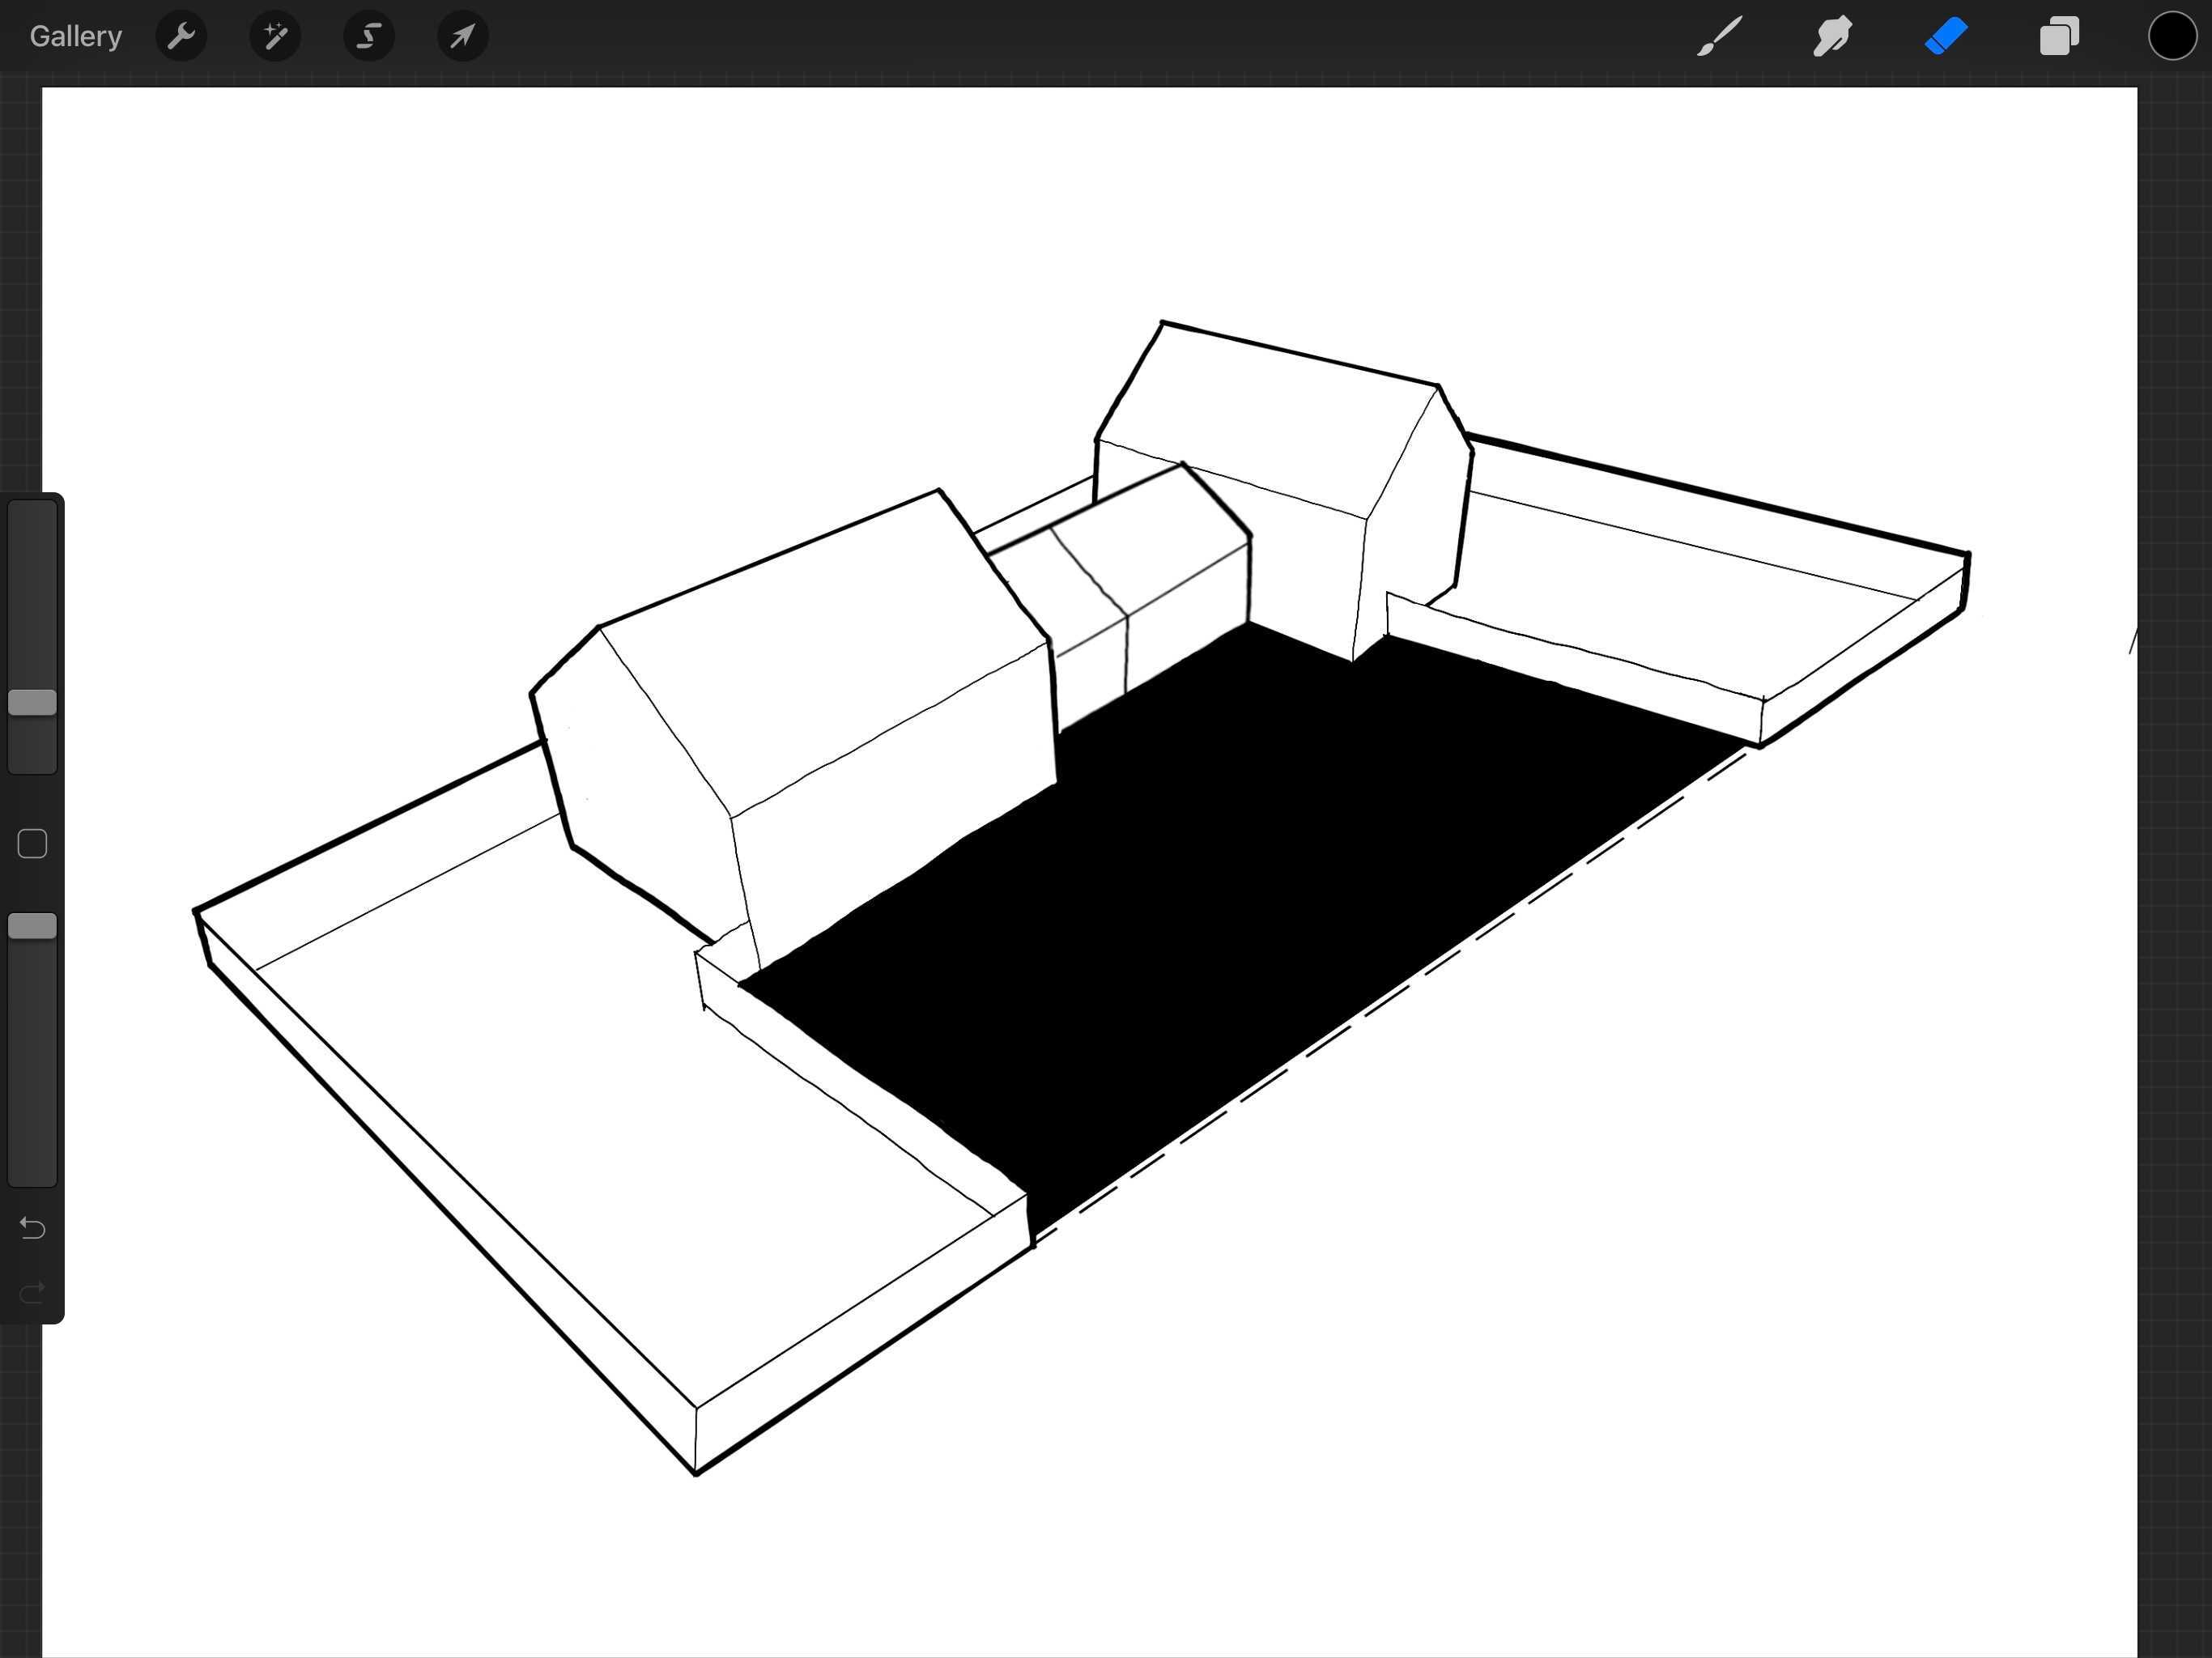The image size is (2212, 1658).
Task: Select the Smudge tool
Action: (x=1833, y=37)
